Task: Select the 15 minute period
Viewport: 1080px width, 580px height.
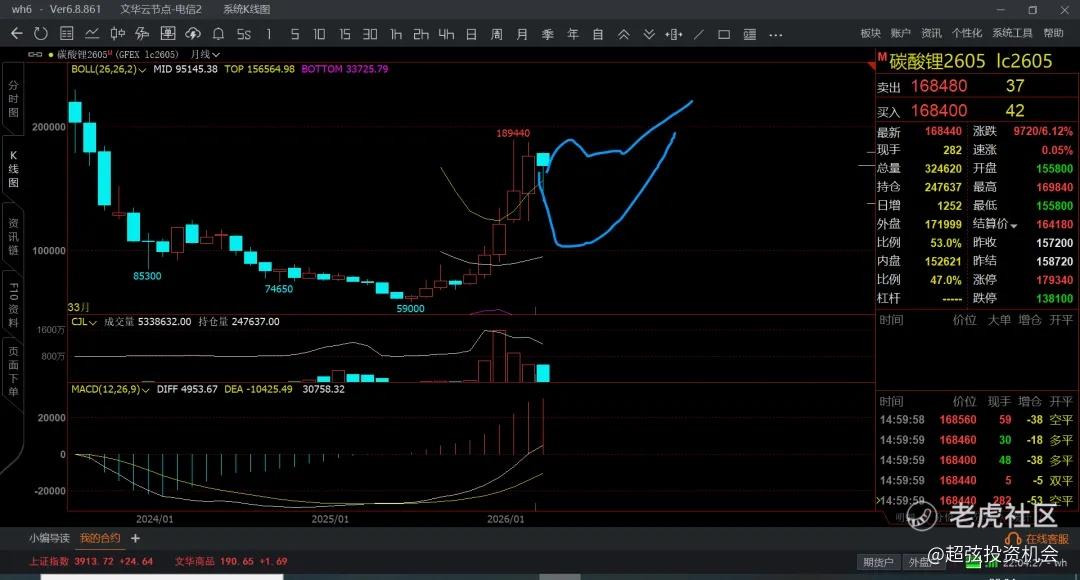Action: click(x=344, y=34)
